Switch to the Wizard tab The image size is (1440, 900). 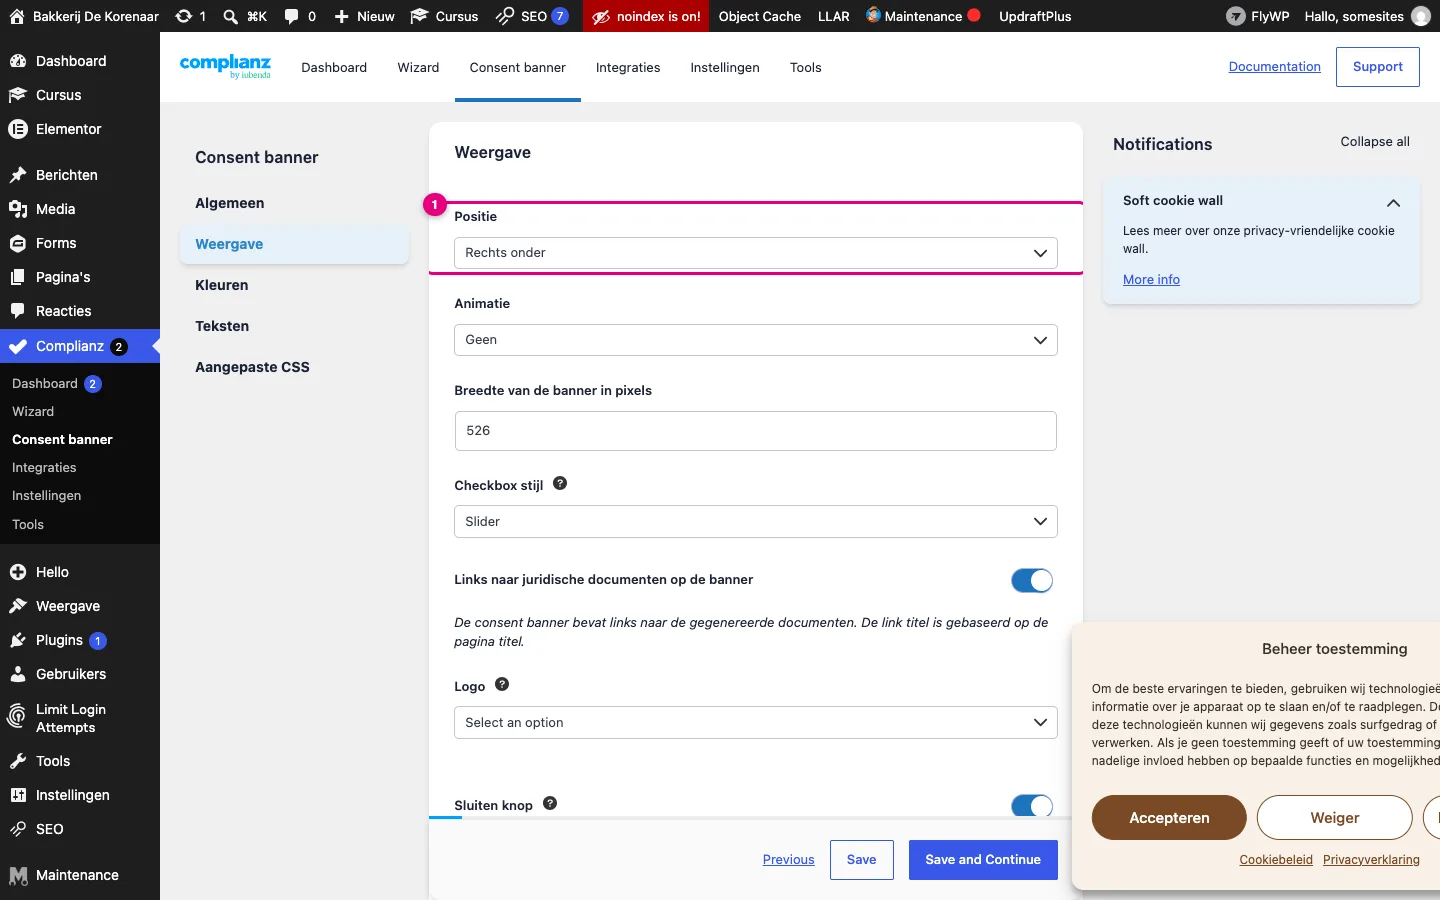tap(418, 67)
